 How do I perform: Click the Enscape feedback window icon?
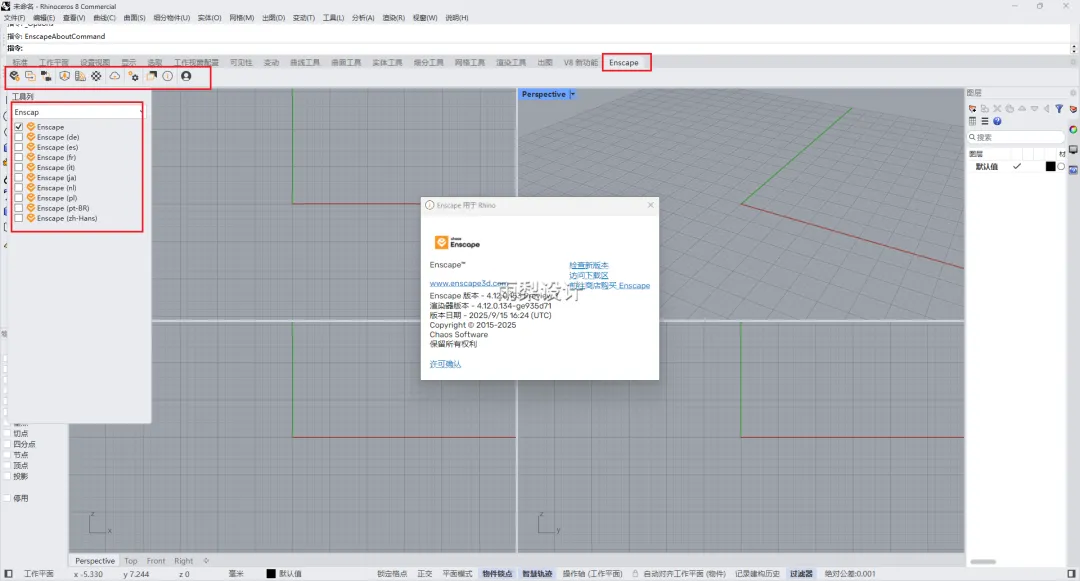pos(152,76)
